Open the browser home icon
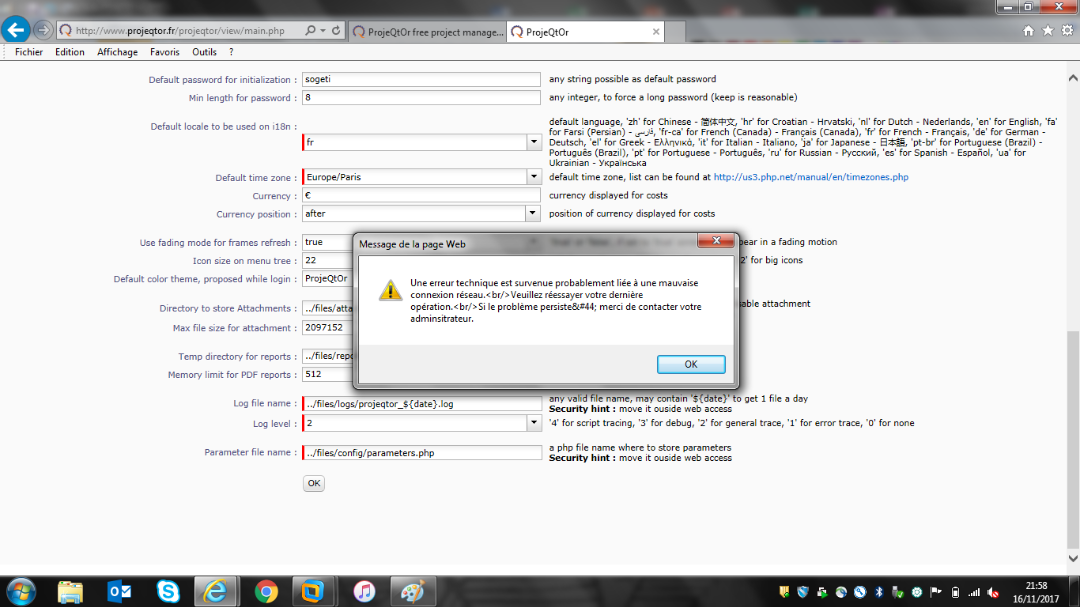Viewport: 1080px width, 607px height. [1028, 30]
